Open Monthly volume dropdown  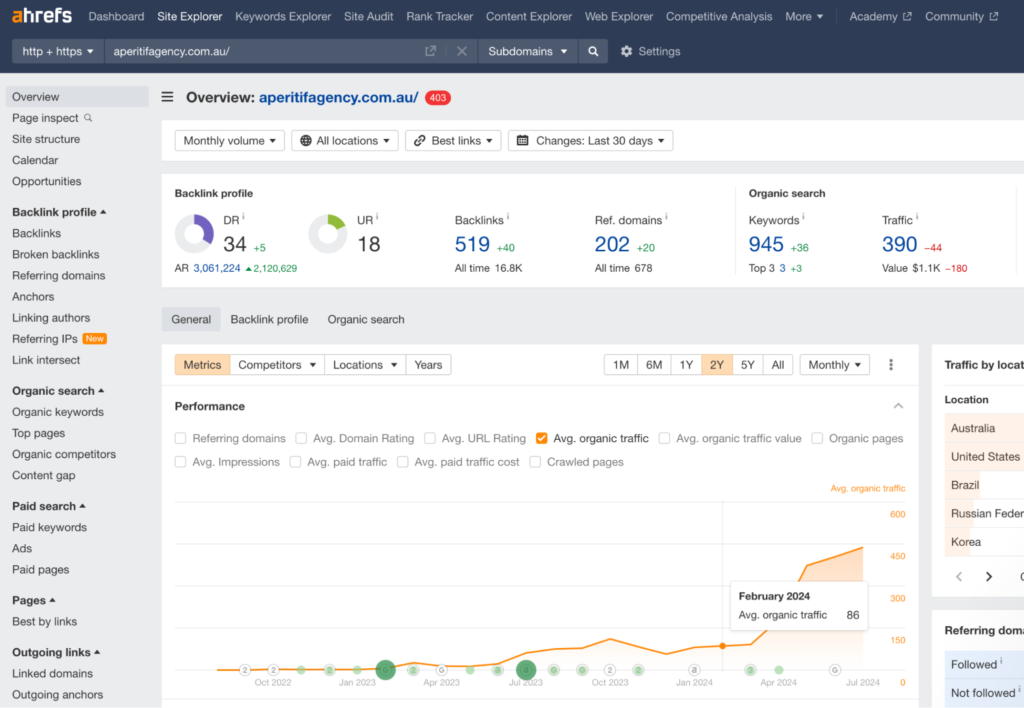[229, 140]
